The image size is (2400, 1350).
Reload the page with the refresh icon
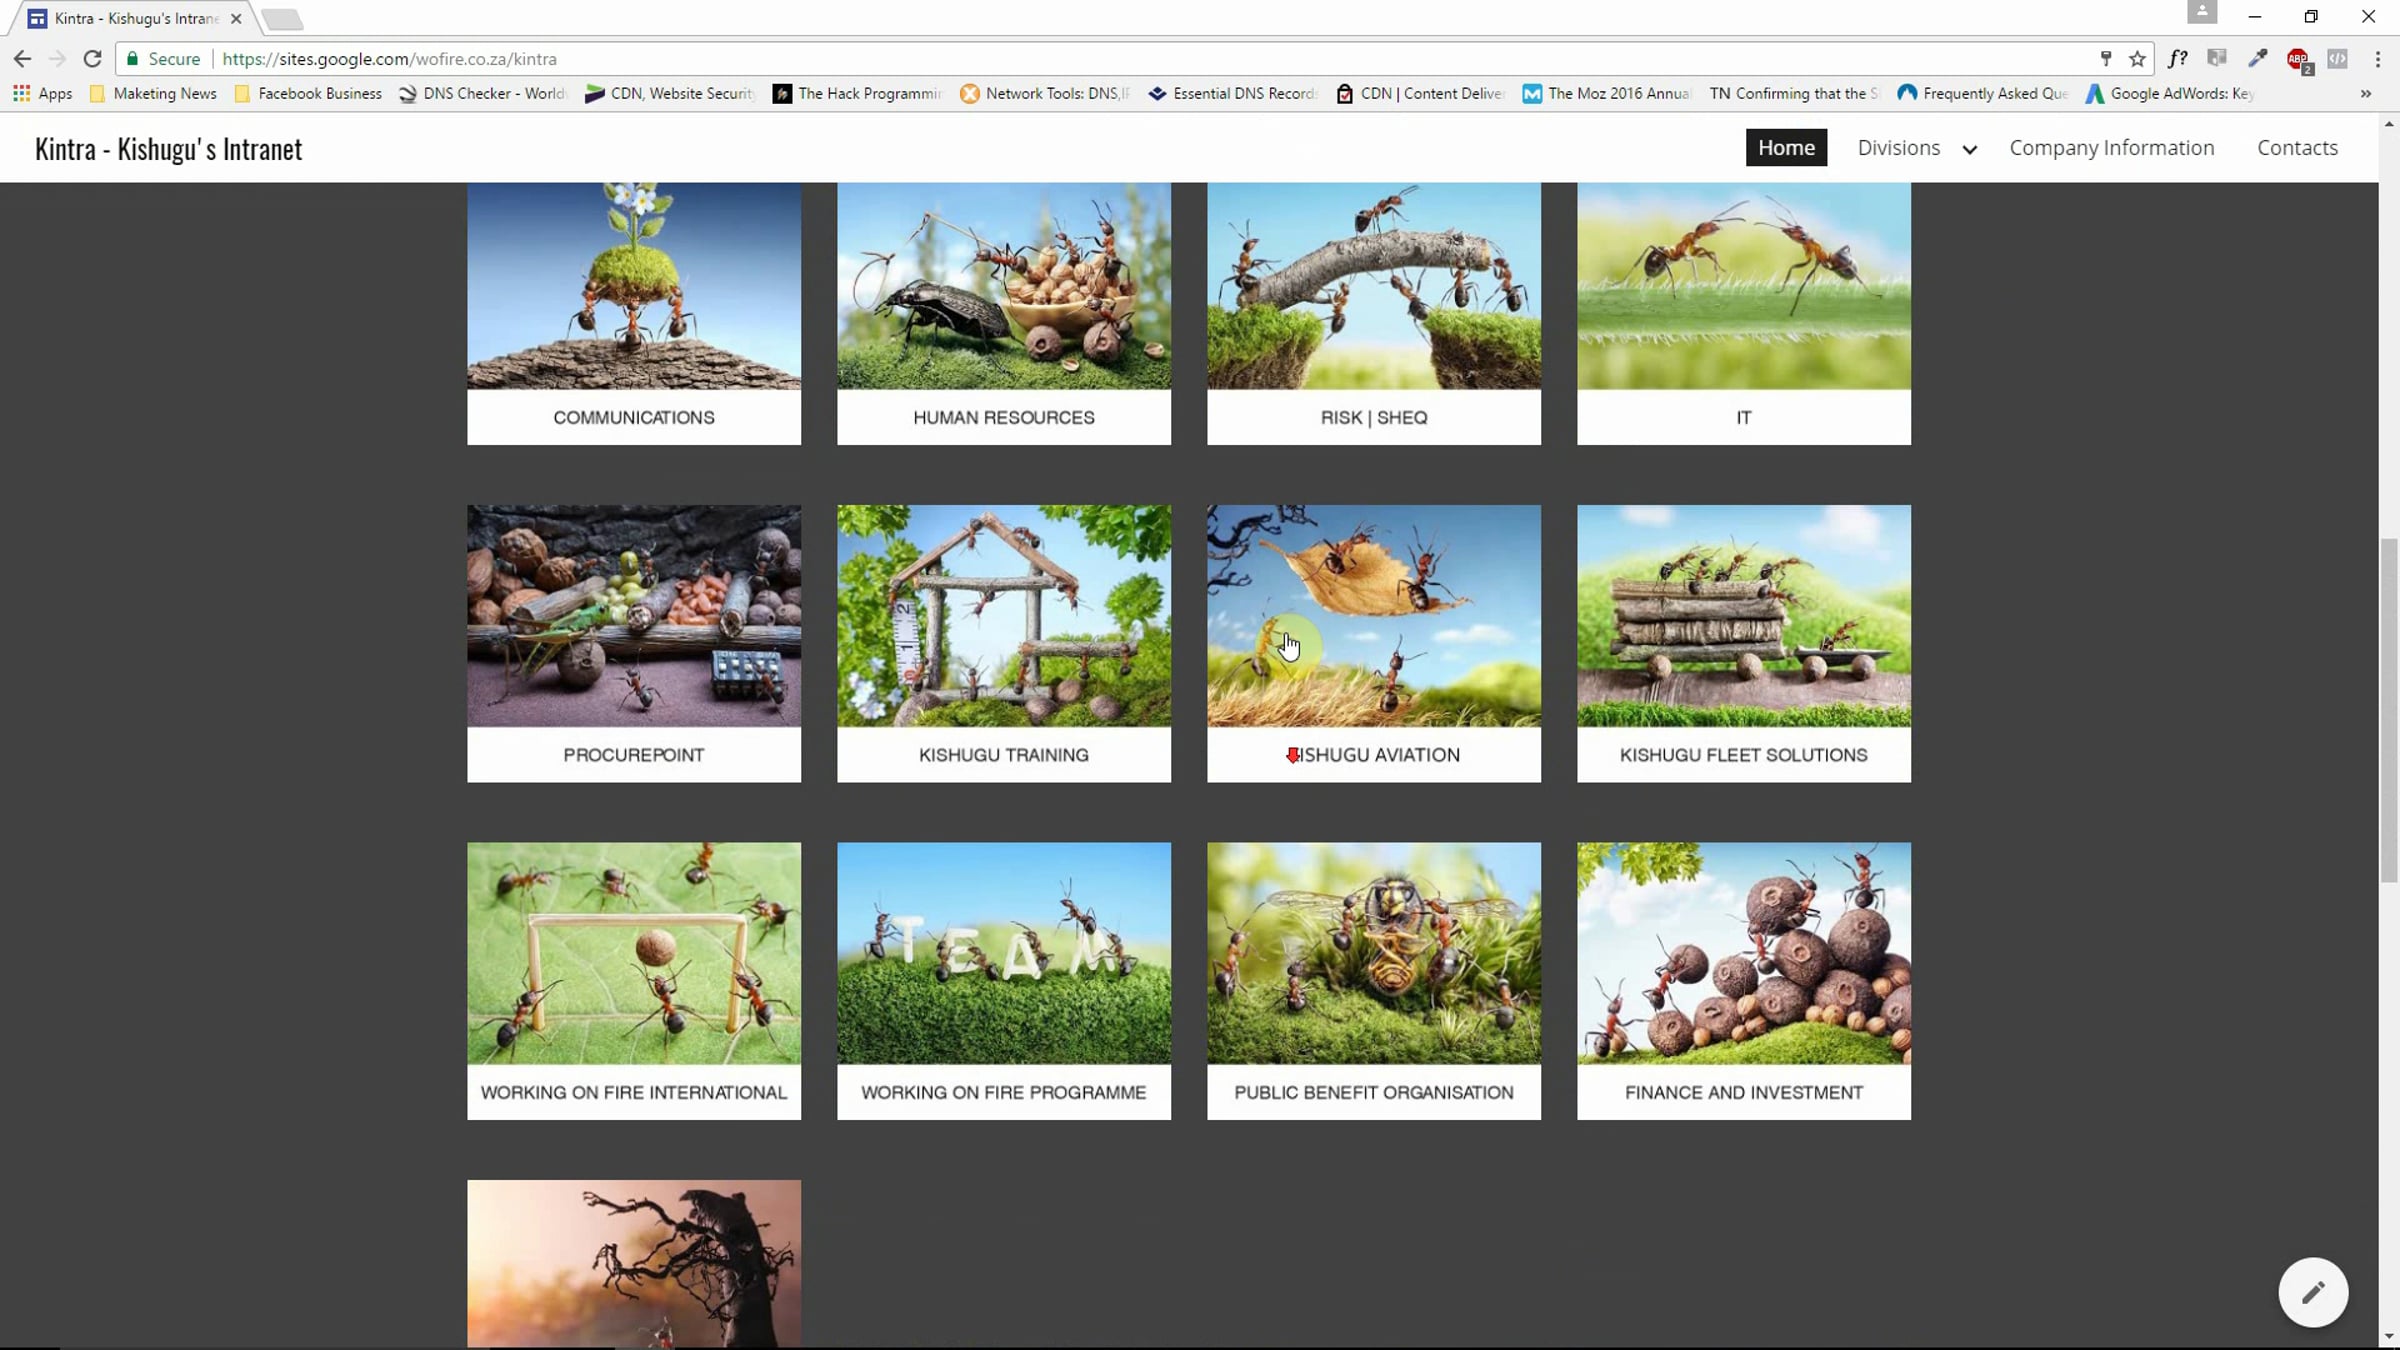(92, 59)
